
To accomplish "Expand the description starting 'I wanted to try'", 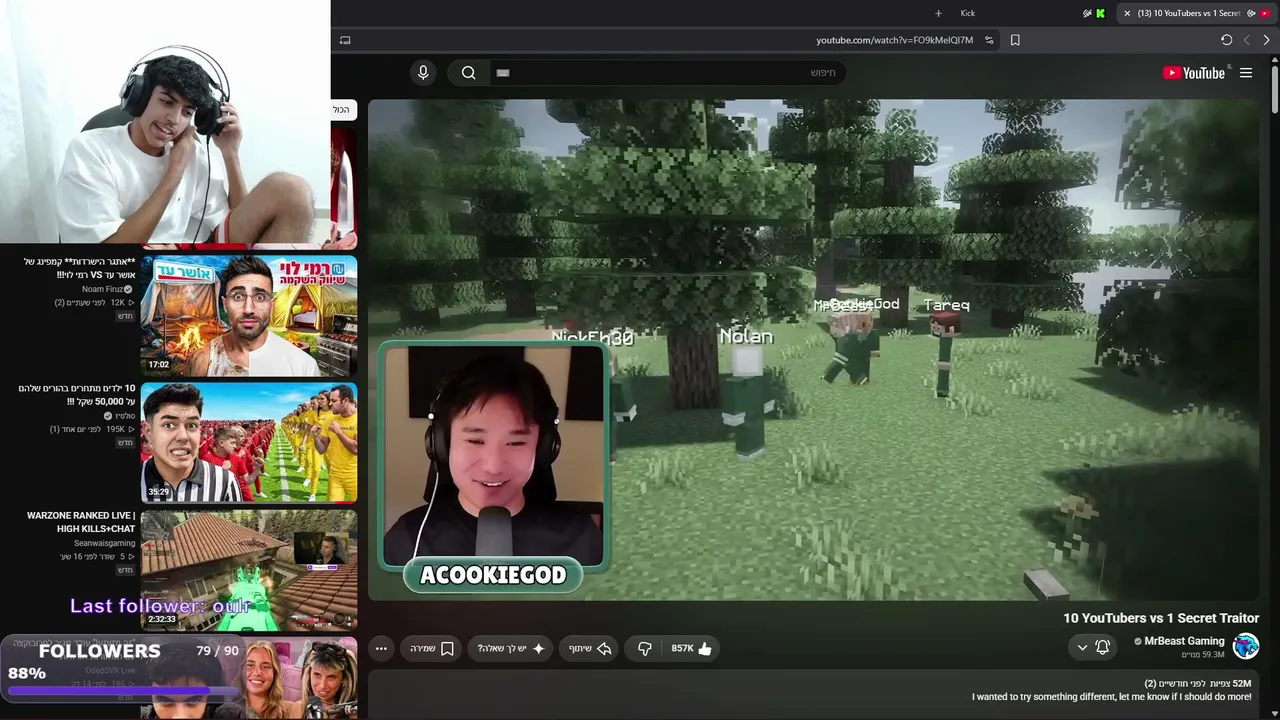I will [x=1111, y=697].
